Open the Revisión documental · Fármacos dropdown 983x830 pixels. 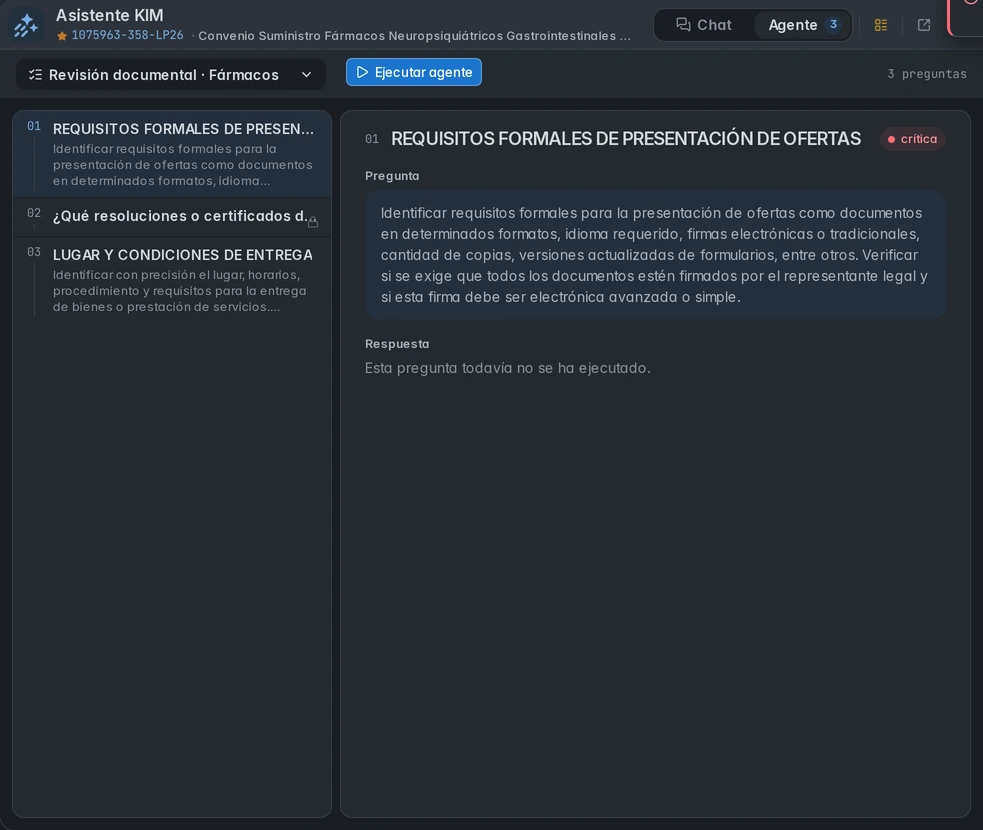pos(171,75)
